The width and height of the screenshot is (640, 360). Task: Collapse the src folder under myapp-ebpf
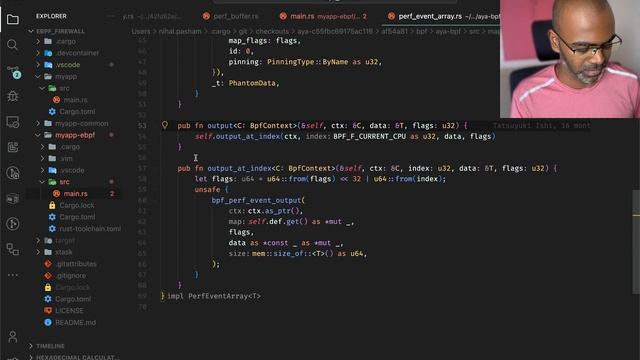(x=42, y=182)
